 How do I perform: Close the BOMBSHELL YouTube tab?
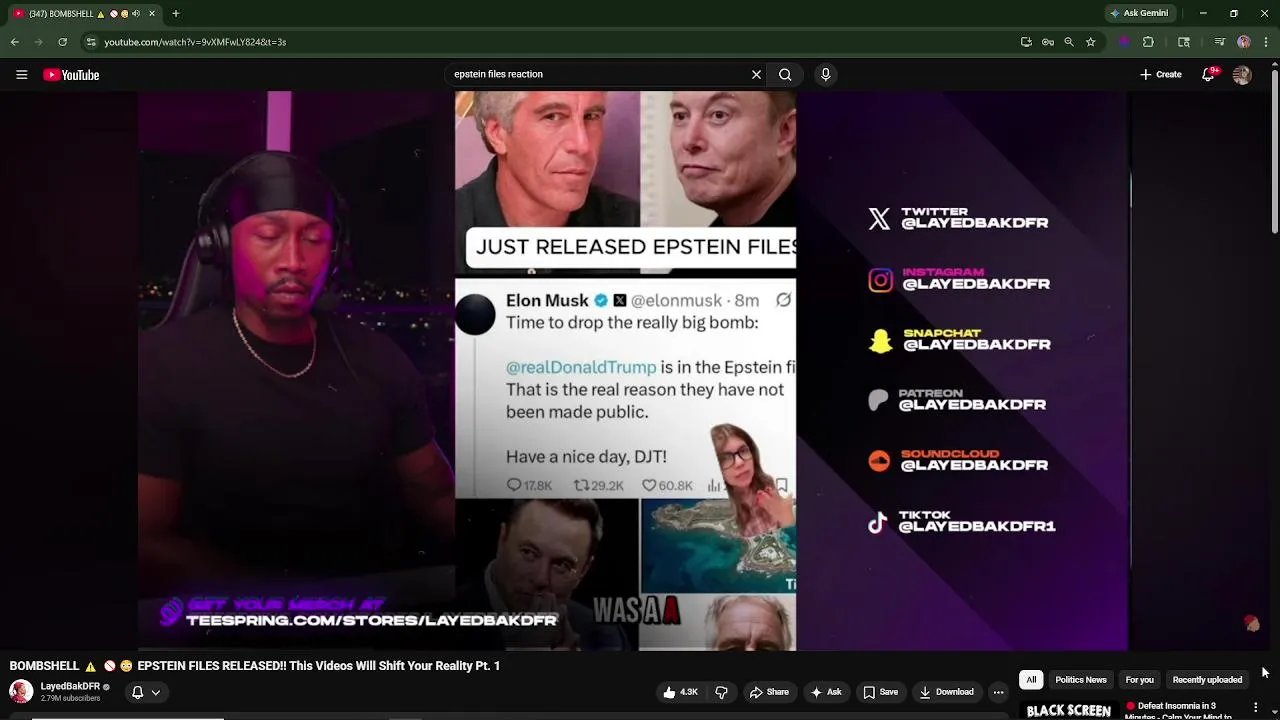[x=154, y=13]
